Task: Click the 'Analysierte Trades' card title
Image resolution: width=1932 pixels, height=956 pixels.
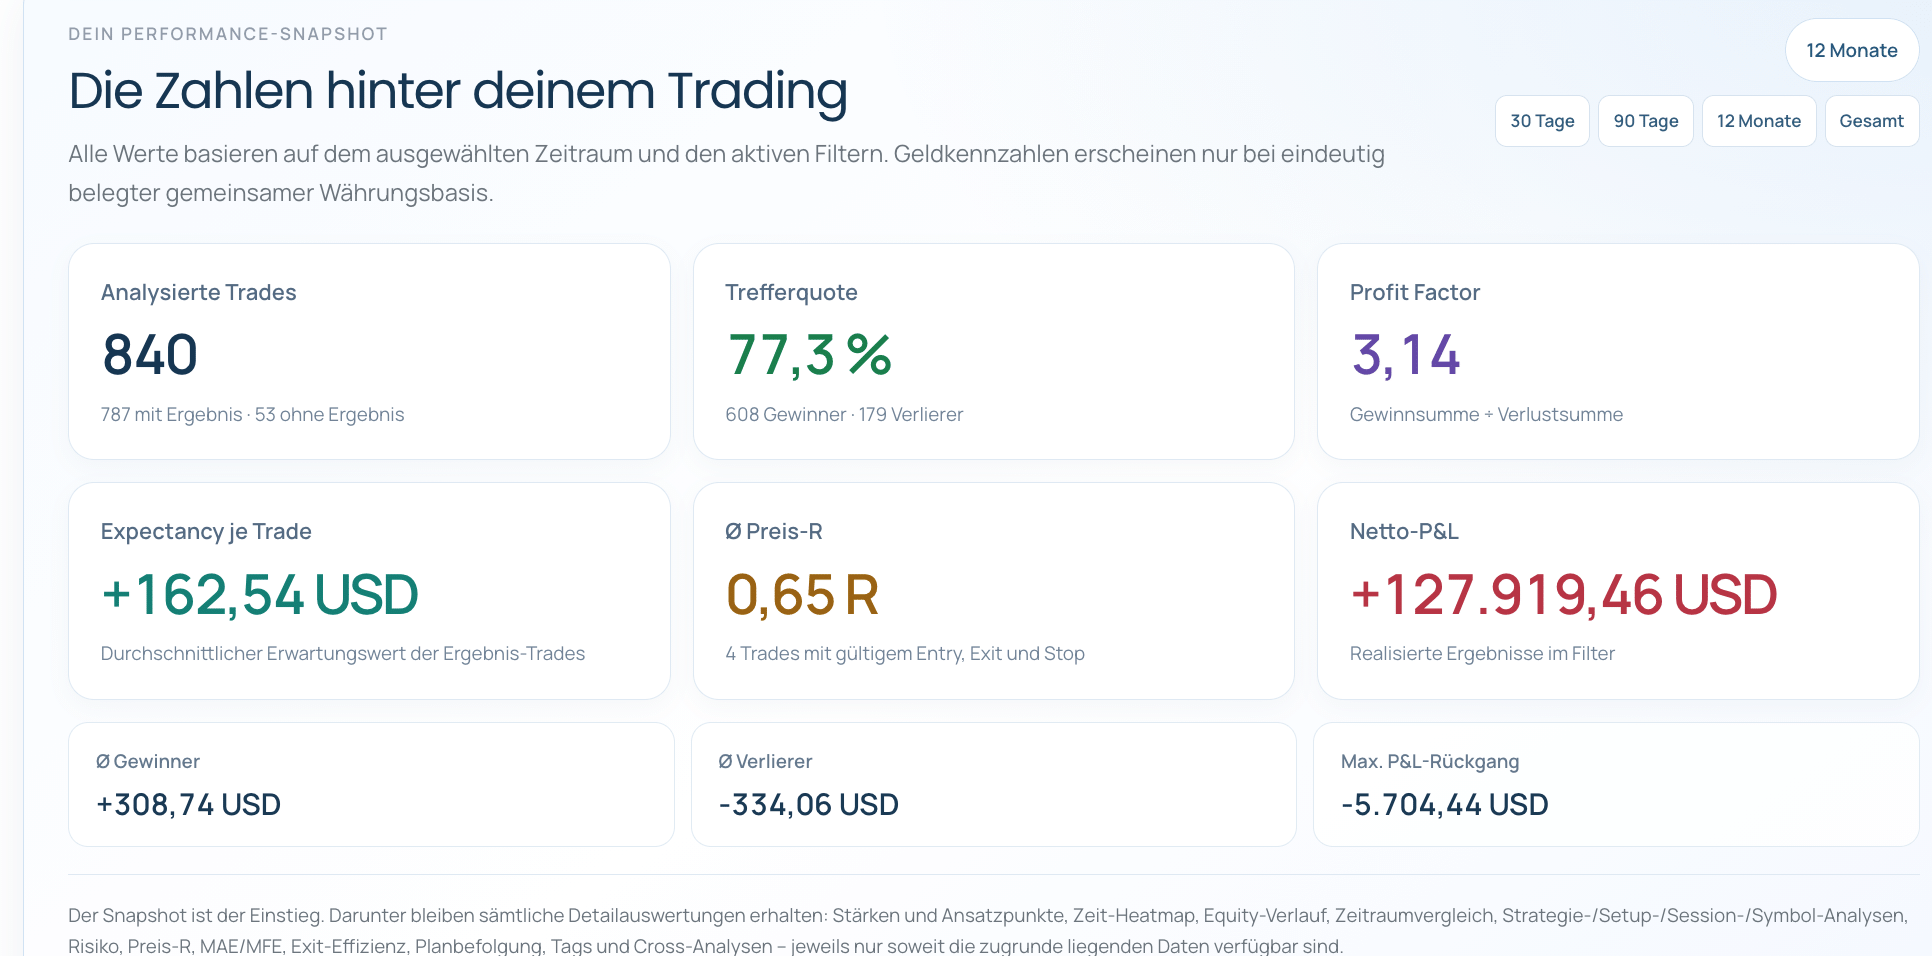Action: pyautogui.click(x=199, y=292)
